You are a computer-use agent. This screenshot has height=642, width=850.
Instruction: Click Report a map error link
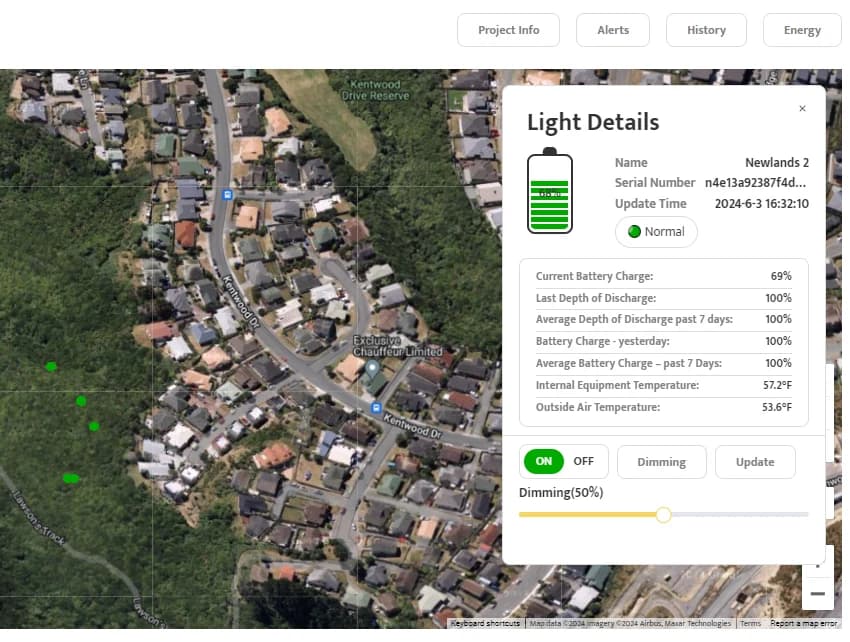803,624
